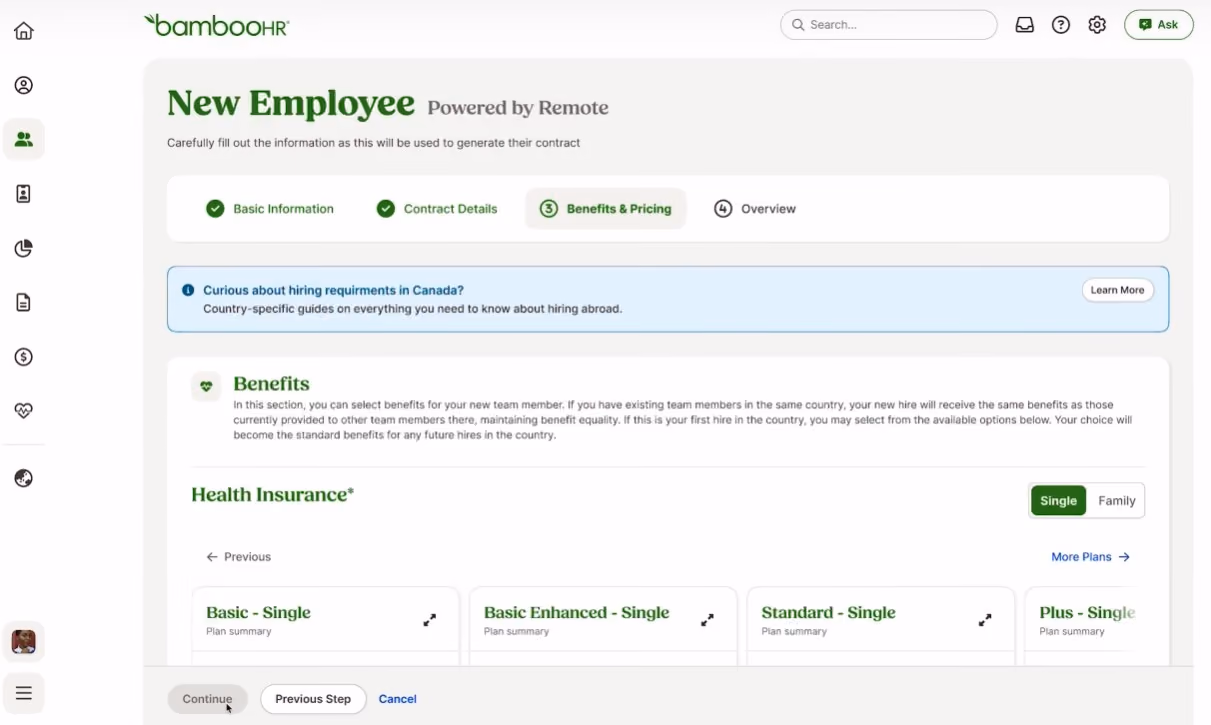Viewport: 1211px width, 725px height.
Task: Select the Benefits & Pricing step
Action: point(606,209)
